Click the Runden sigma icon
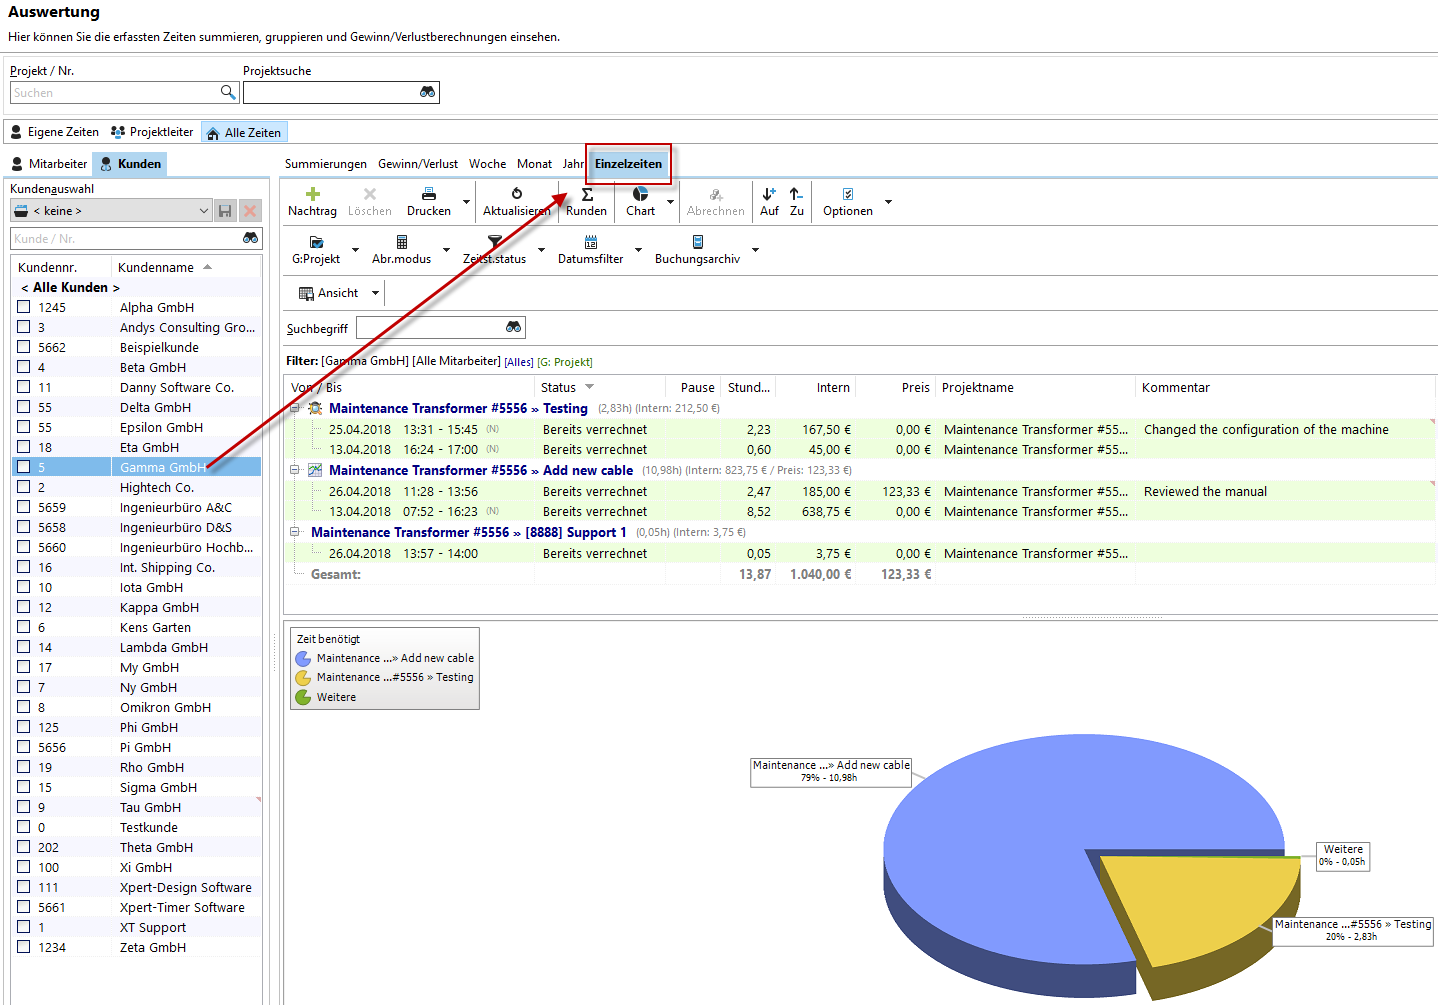Screen dimensions: 1438x1005 (587, 194)
